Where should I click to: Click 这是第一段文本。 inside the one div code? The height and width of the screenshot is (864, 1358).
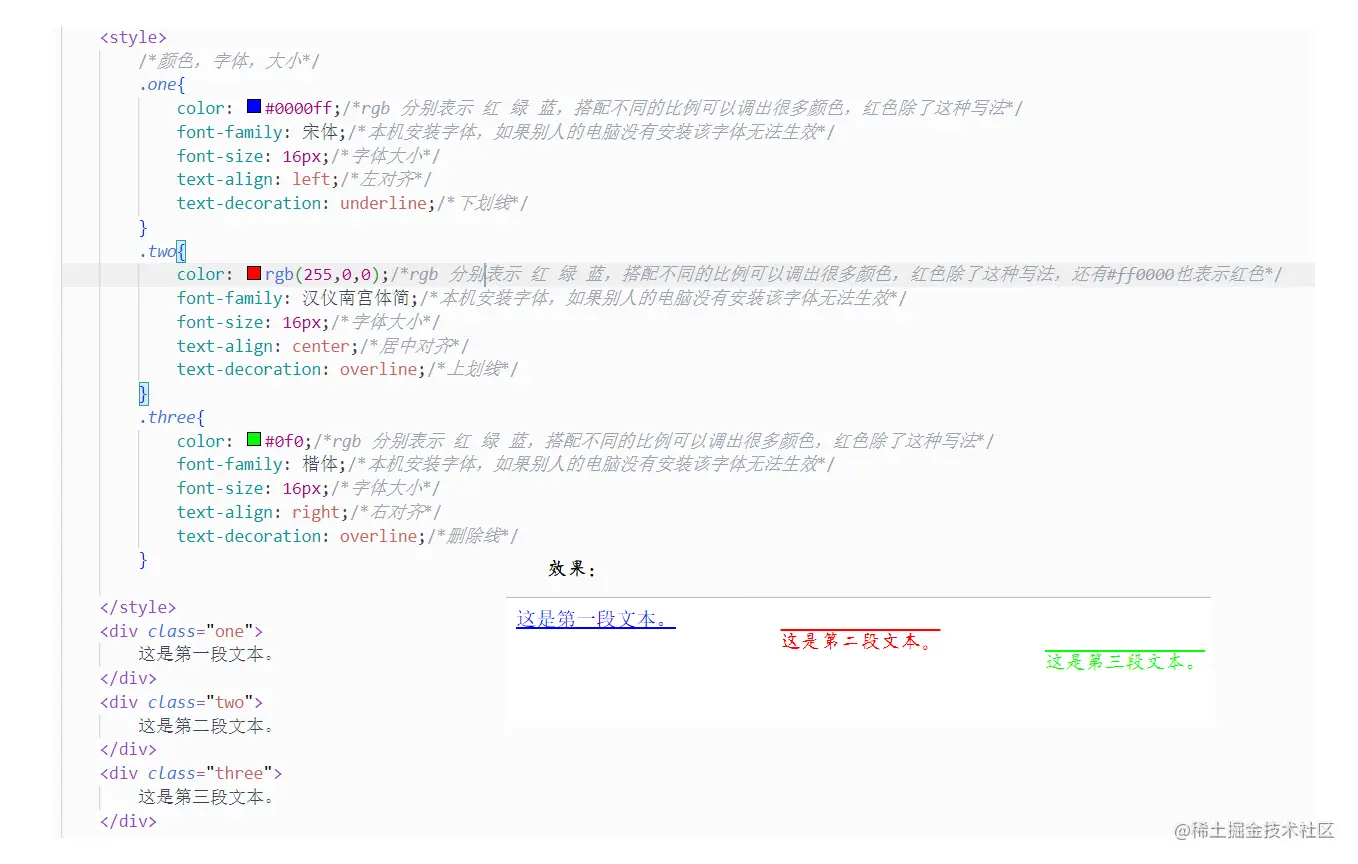pos(206,654)
